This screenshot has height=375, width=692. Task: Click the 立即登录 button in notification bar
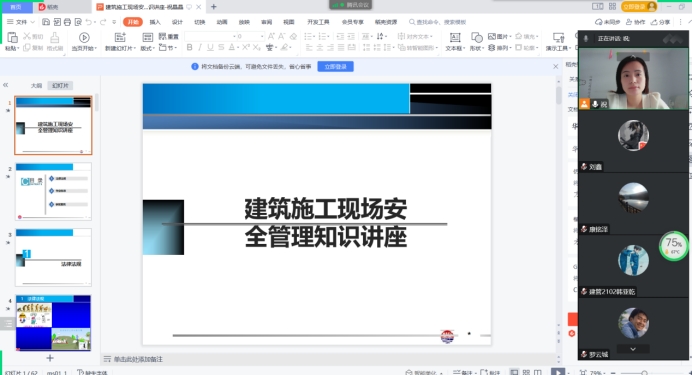coord(335,67)
